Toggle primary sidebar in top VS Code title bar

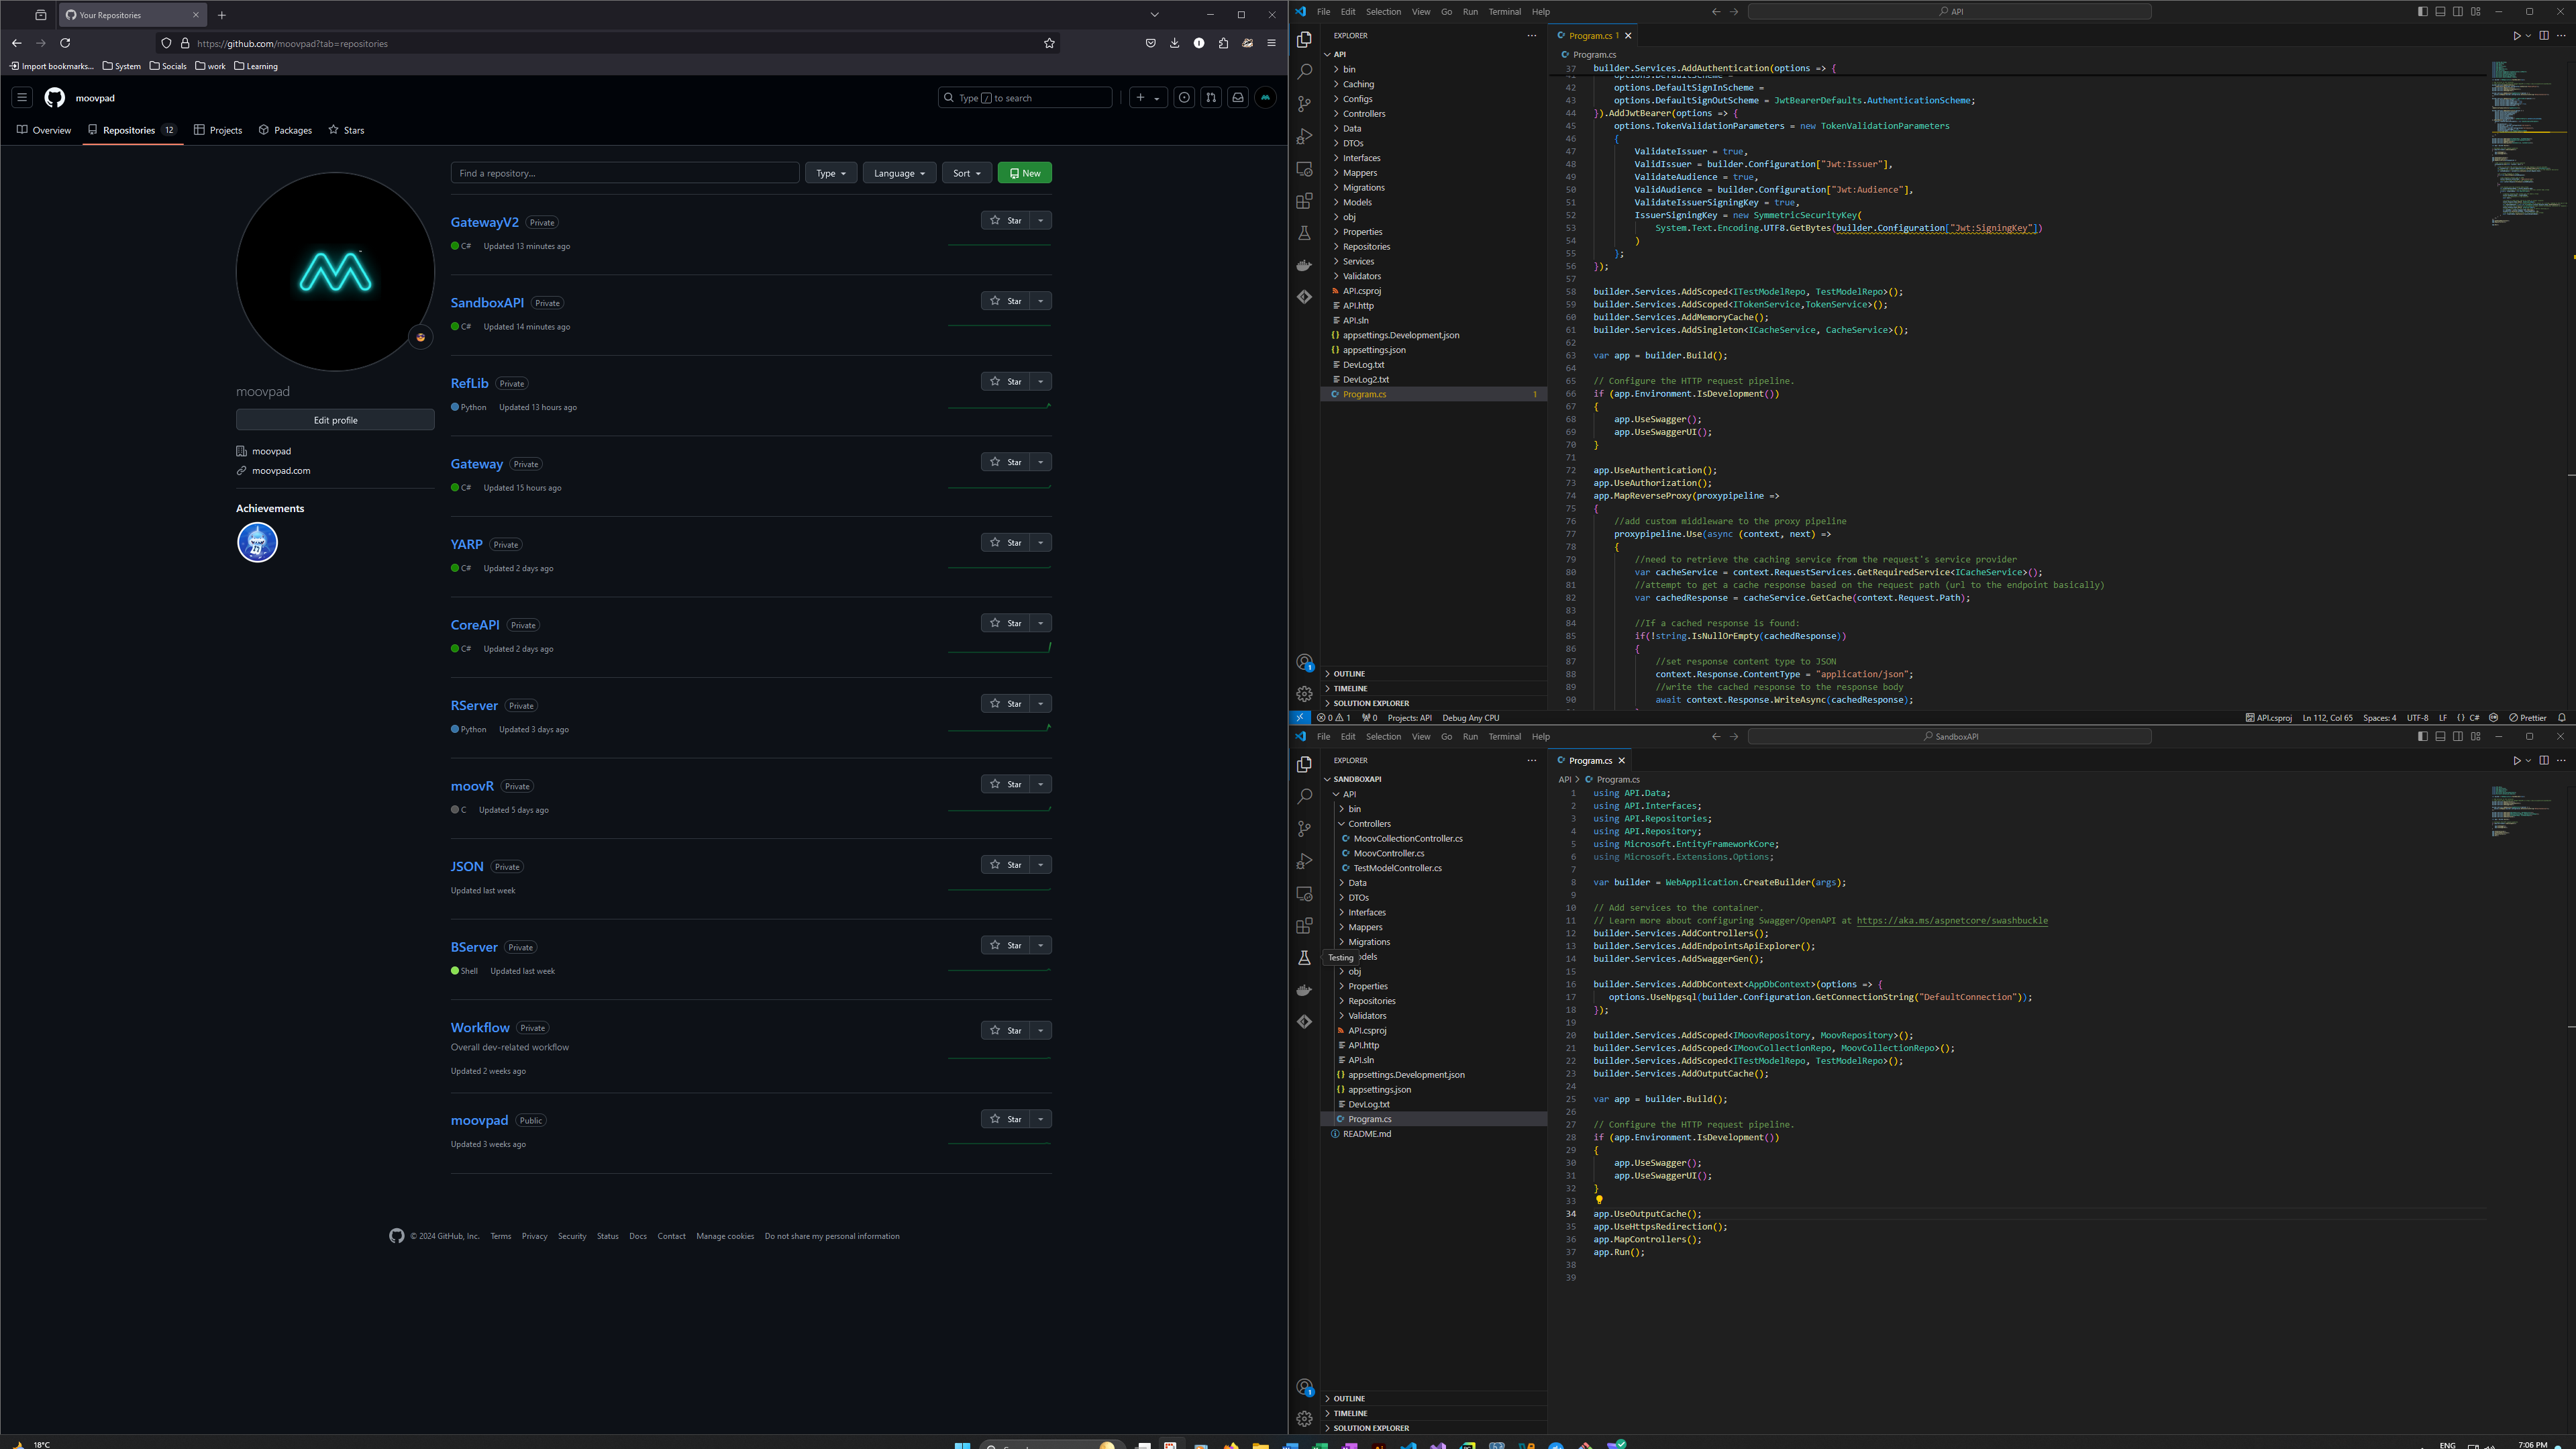pyautogui.click(x=2422, y=12)
